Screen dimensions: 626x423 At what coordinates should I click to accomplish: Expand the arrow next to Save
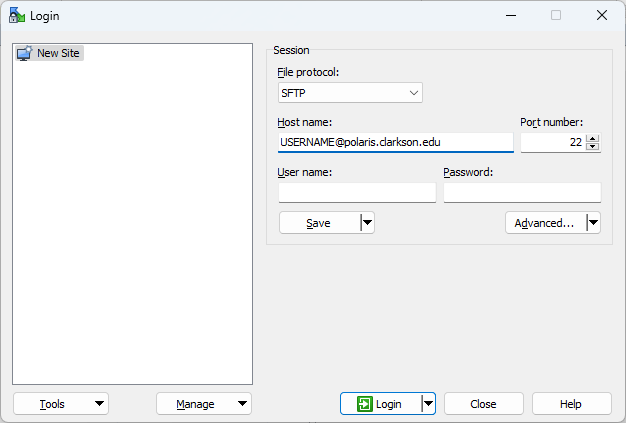pos(367,223)
